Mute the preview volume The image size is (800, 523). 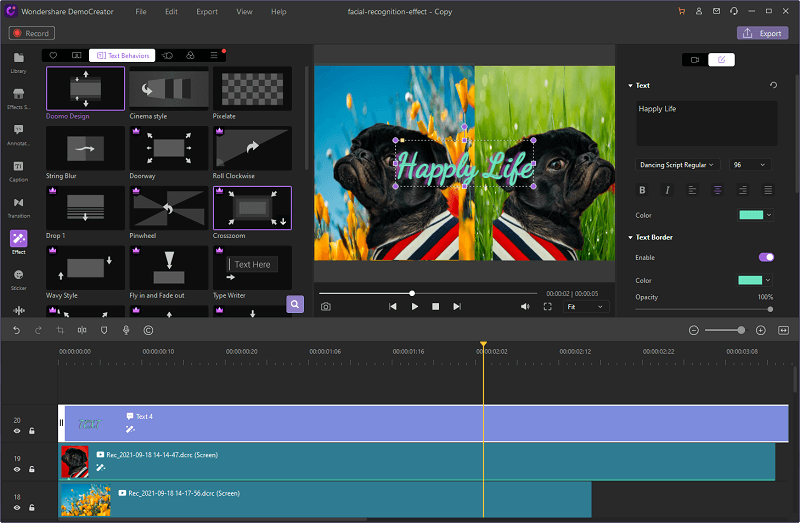click(x=525, y=307)
